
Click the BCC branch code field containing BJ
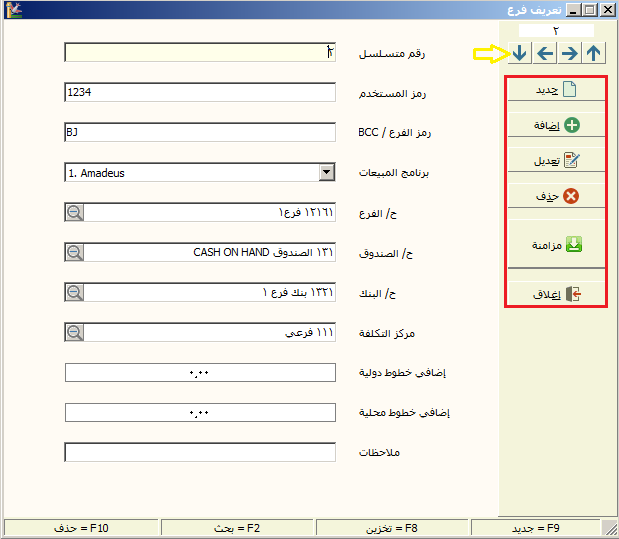[x=200, y=132]
